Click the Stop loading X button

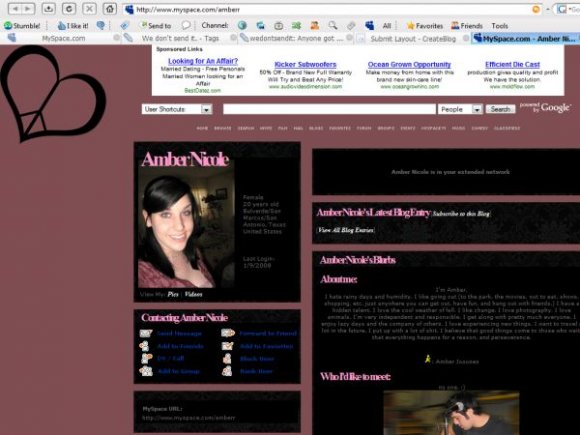pyautogui.click(x=89, y=9)
